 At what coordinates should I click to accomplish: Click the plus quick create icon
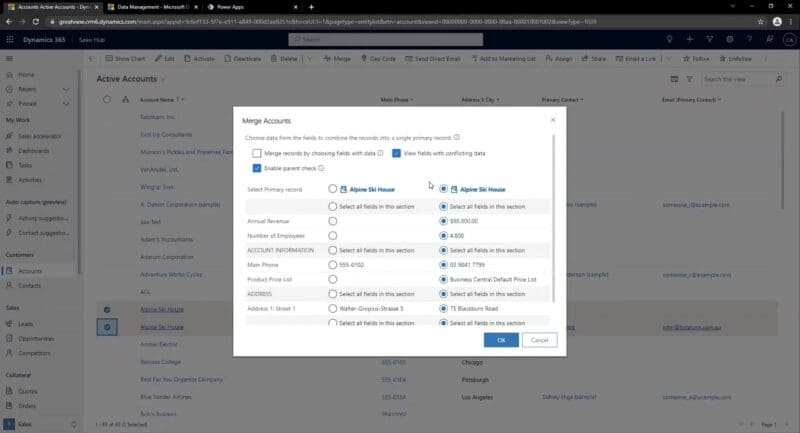[x=690, y=39]
